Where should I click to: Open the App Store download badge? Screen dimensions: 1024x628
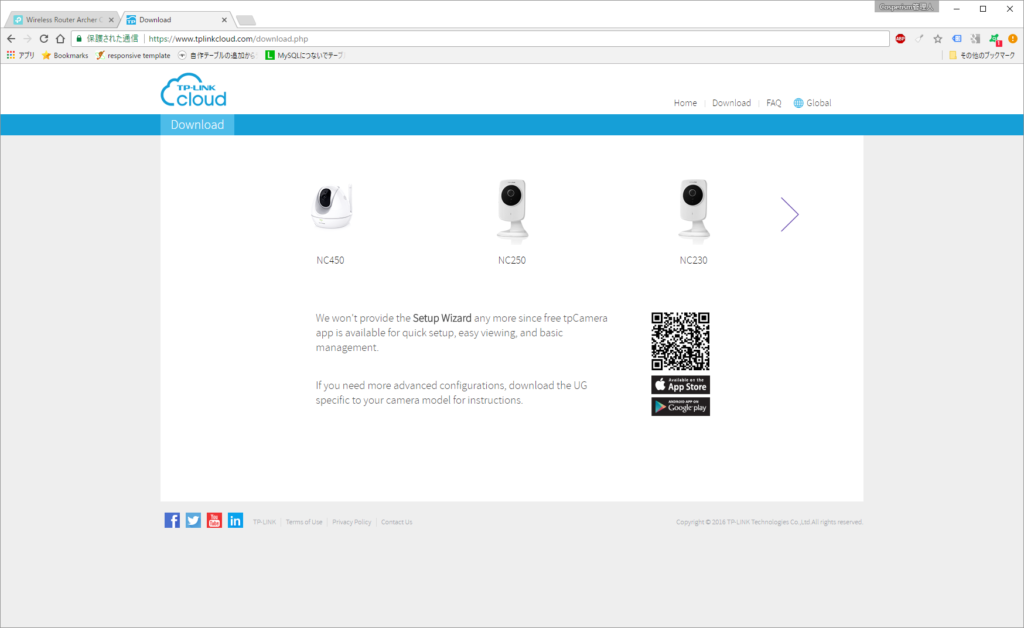point(680,385)
